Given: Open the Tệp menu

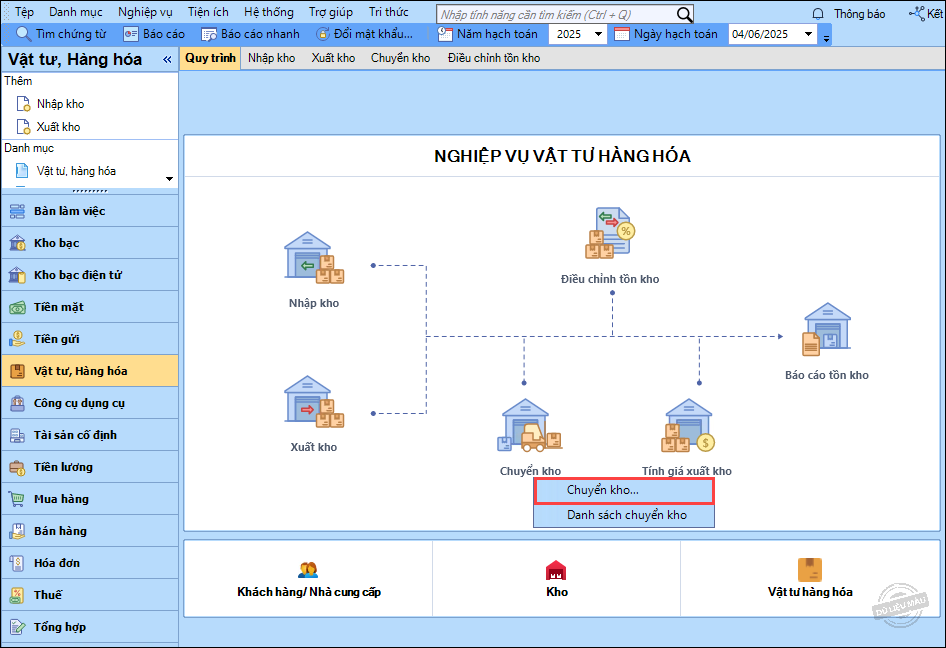Looking at the screenshot, I should 24,12.
